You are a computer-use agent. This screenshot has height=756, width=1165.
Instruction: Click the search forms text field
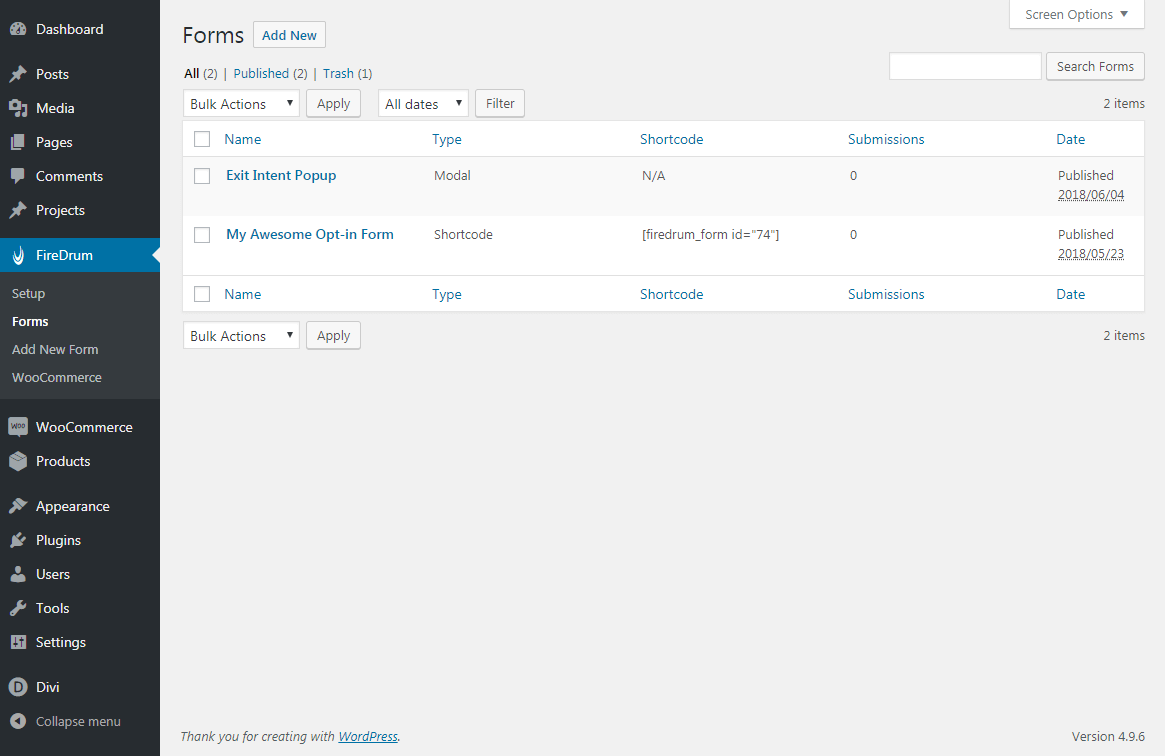point(965,67)
